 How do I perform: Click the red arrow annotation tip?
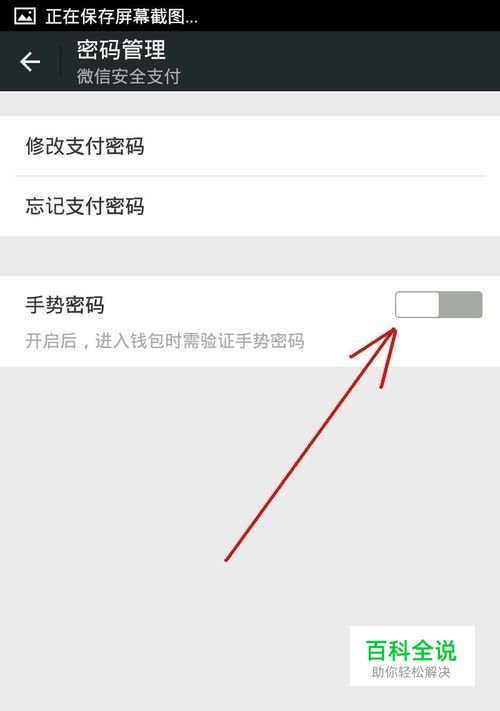pyautogui.click(x=393, y=331)
